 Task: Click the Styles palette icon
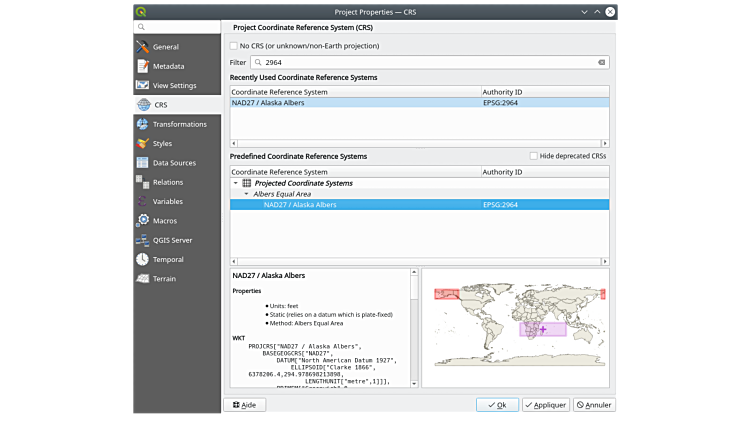143,144
